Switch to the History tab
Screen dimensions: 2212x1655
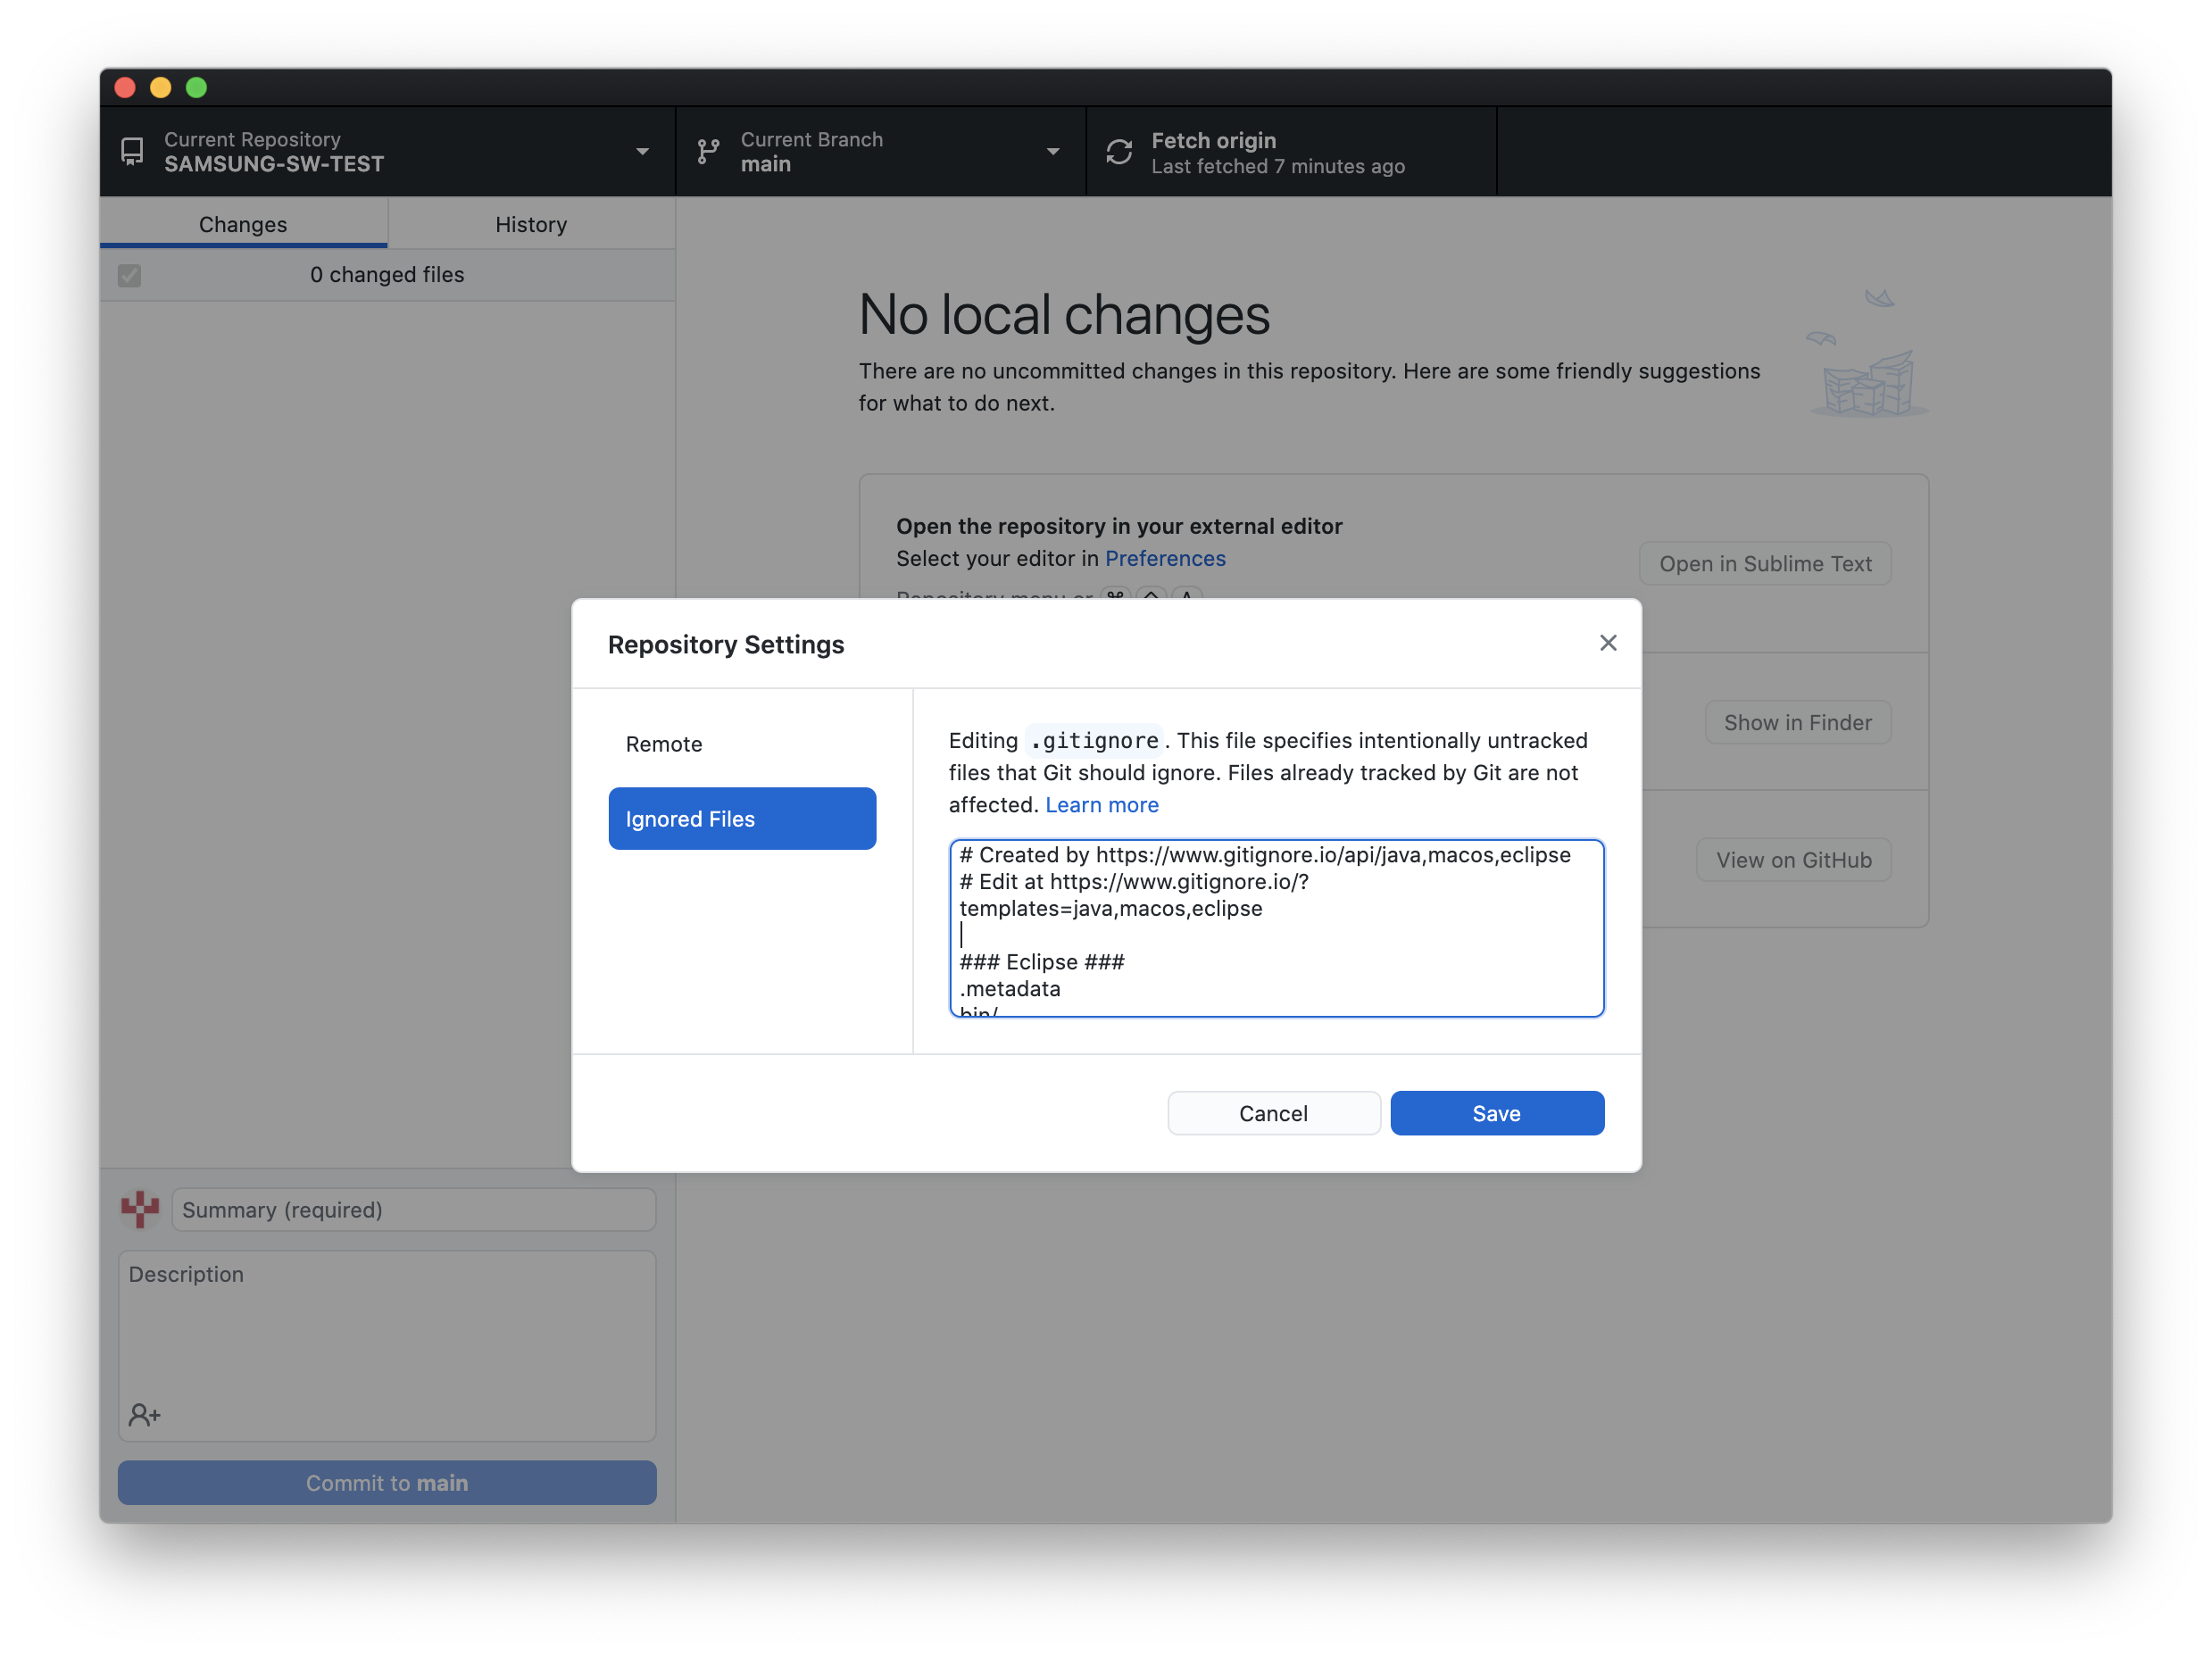point(531,224)
